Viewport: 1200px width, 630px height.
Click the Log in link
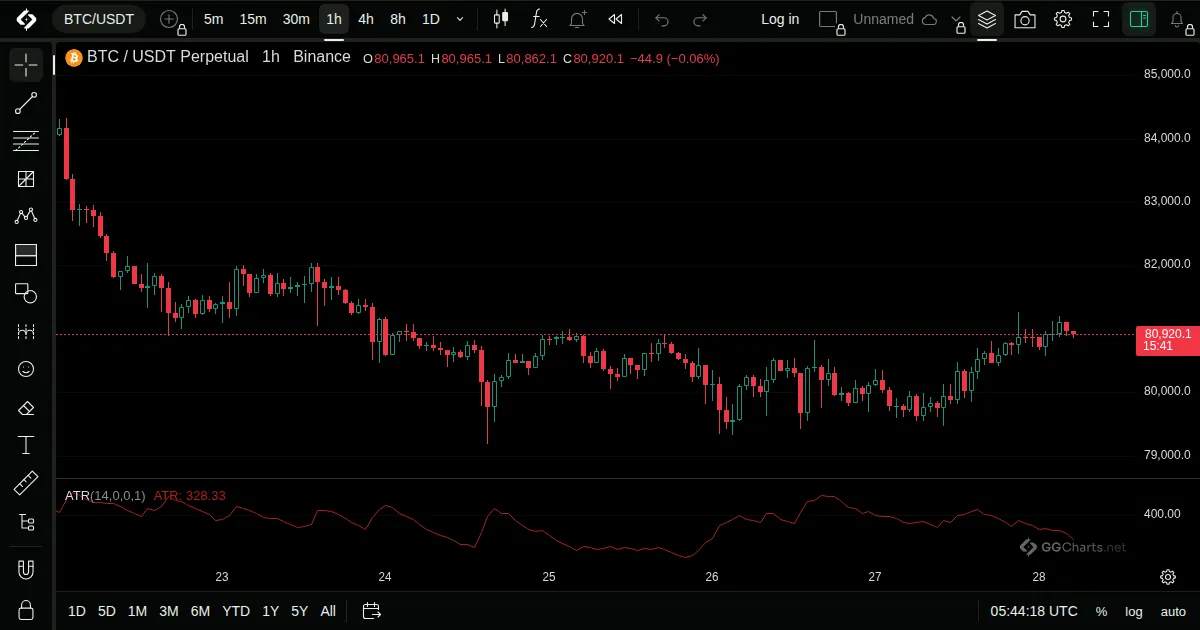[780, 19]
